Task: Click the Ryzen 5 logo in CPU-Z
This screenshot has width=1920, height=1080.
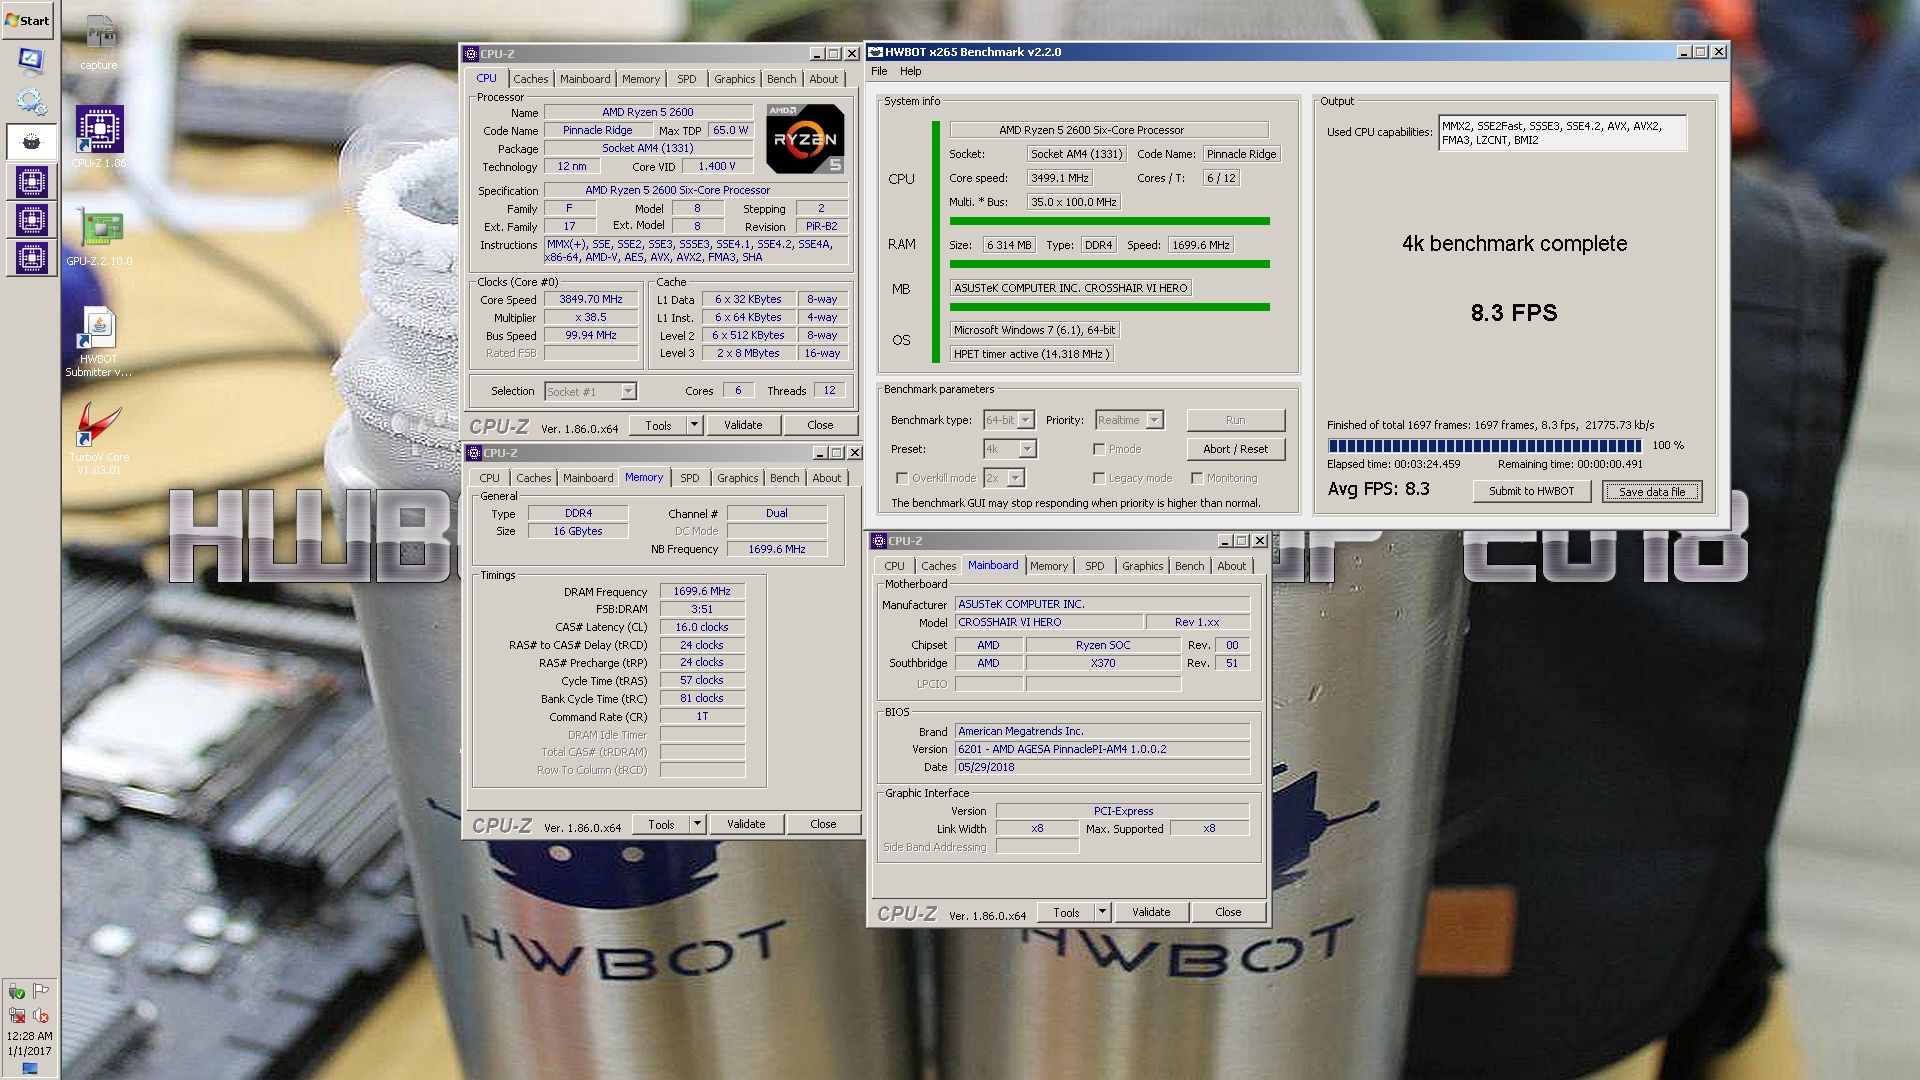Action: point(805,139)
